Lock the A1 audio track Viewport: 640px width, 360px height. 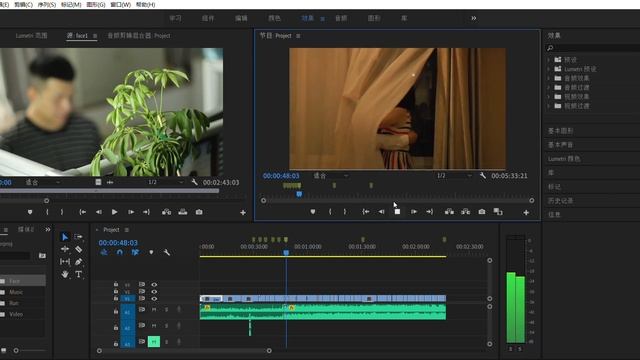pyautogui.click(x=116, y=311)
